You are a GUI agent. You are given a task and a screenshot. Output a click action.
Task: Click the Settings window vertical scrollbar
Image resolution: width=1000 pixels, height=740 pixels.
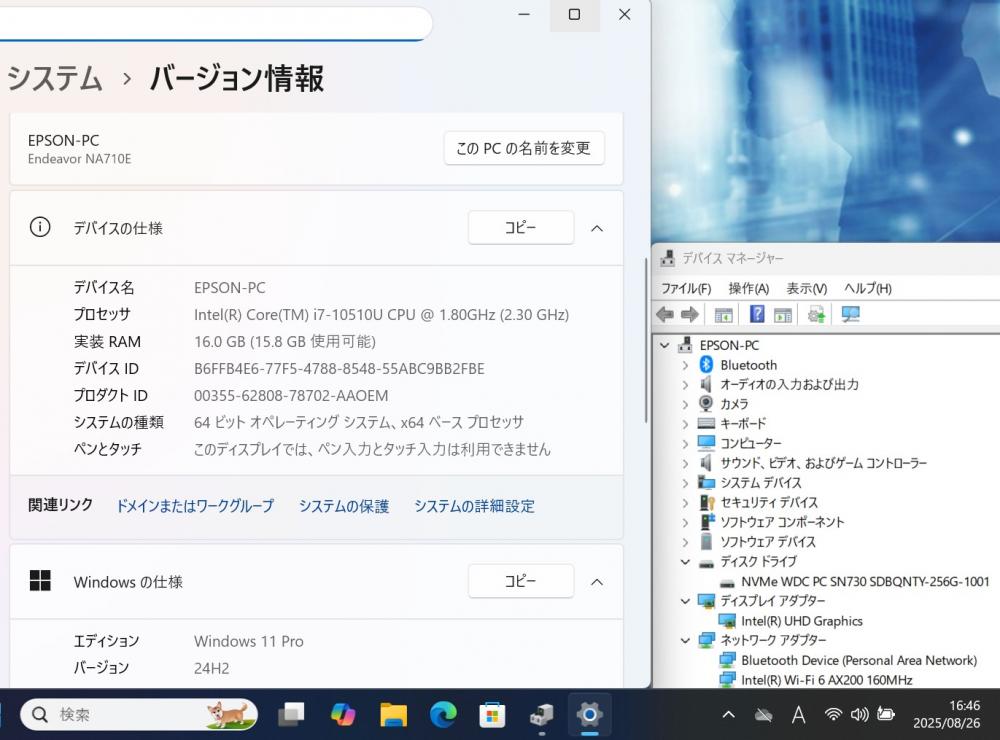[646, 338]
